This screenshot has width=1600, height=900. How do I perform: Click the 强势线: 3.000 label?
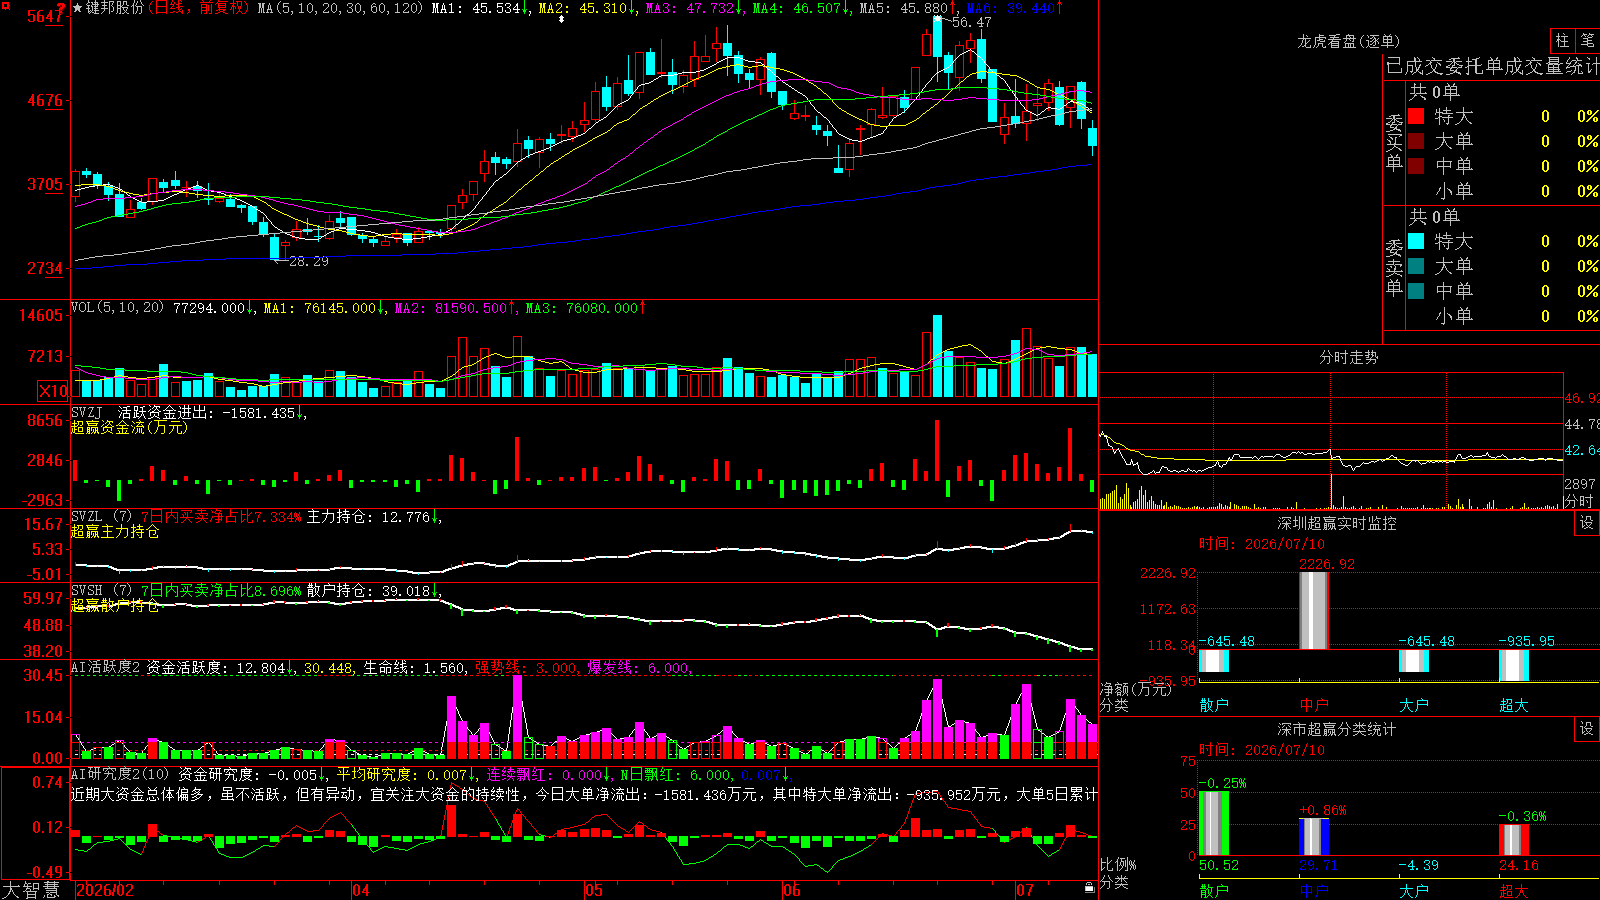point(526,667)
